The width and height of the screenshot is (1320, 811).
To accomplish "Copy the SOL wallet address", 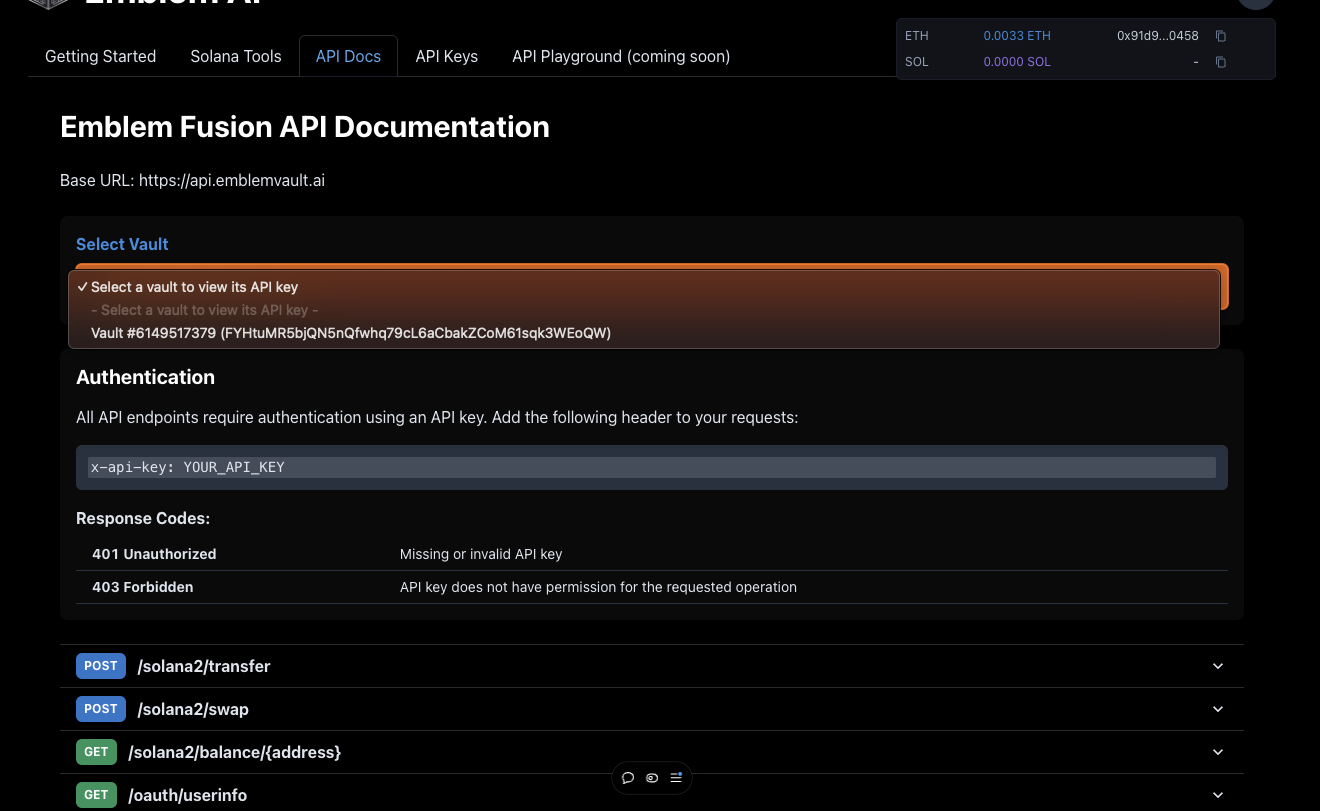I will [1220, 62].
